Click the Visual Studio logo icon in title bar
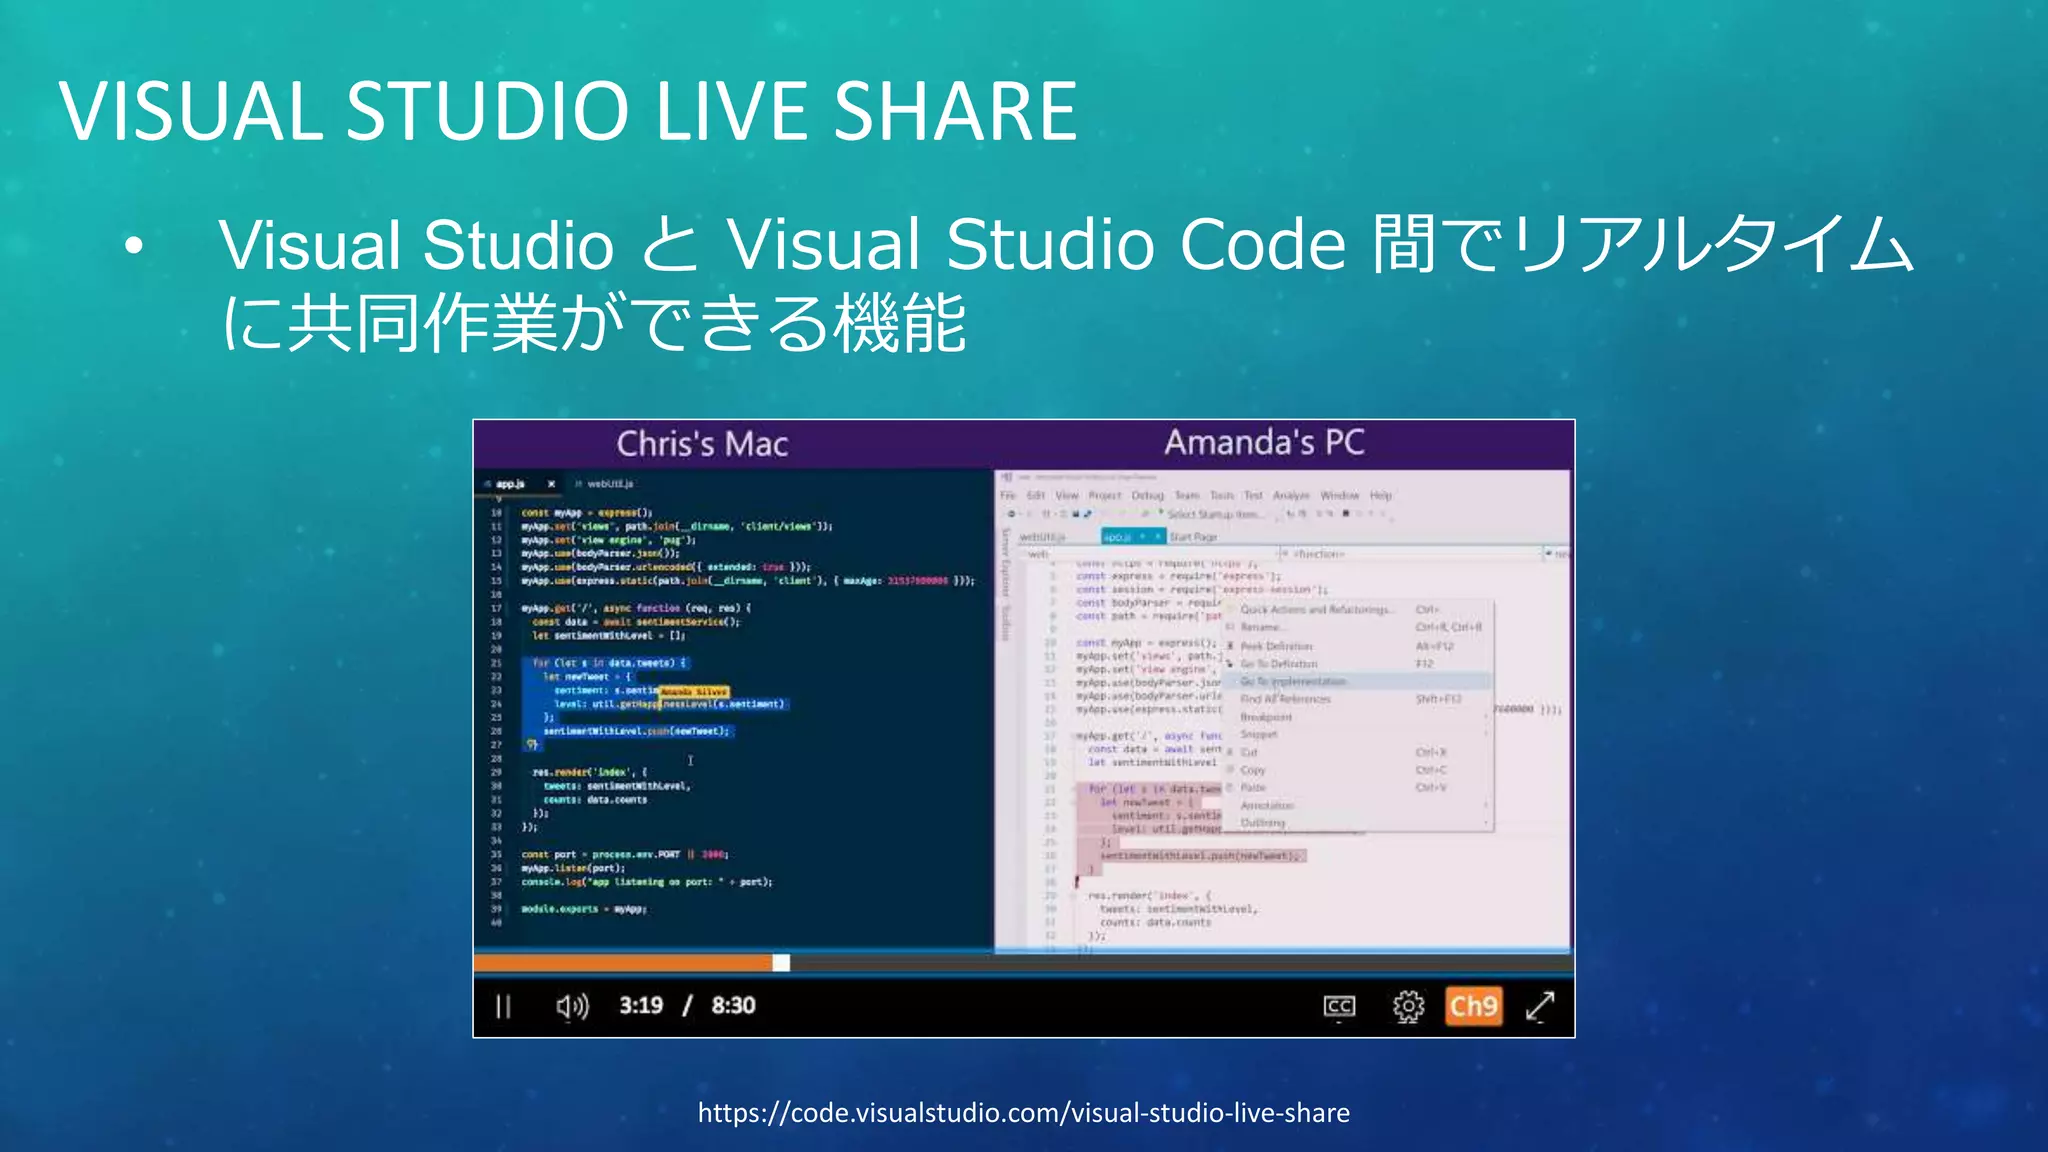 (1007, 478)
